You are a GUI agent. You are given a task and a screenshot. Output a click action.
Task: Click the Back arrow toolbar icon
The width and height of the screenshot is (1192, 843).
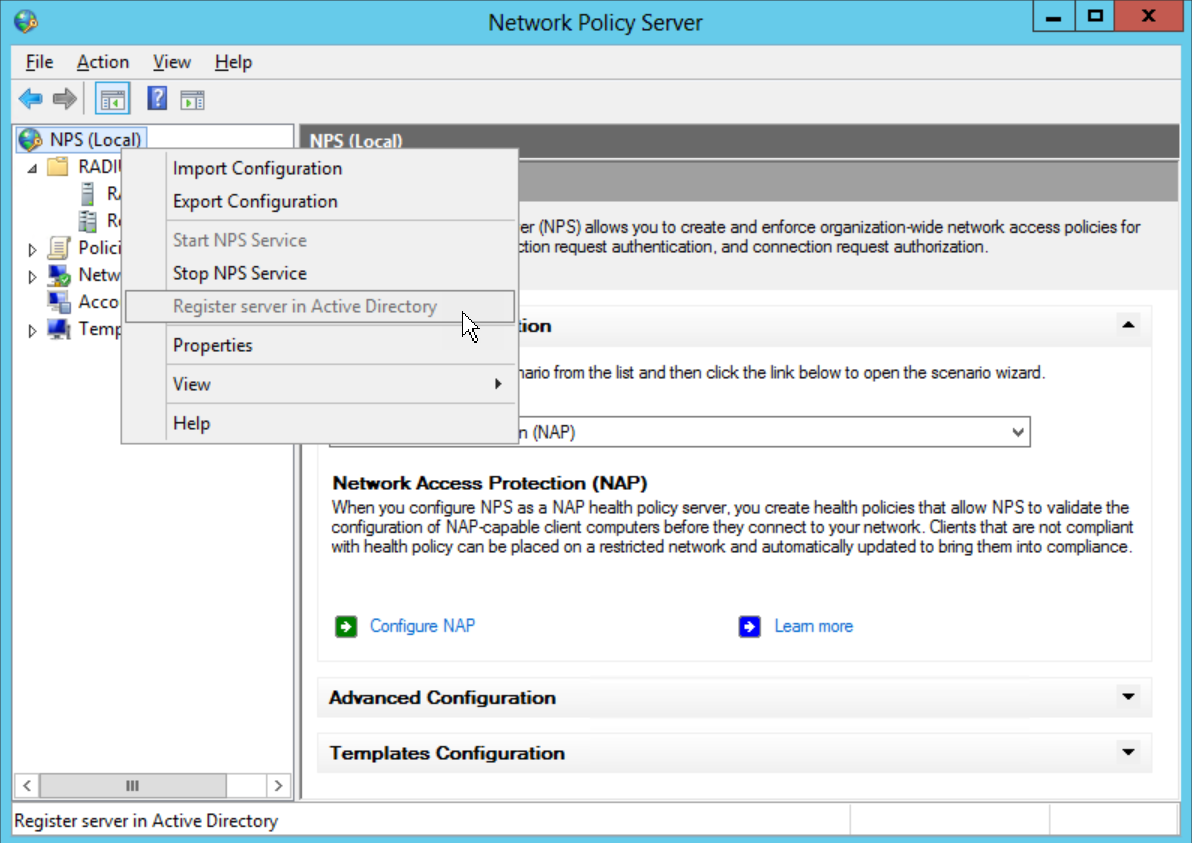[31, 99]
